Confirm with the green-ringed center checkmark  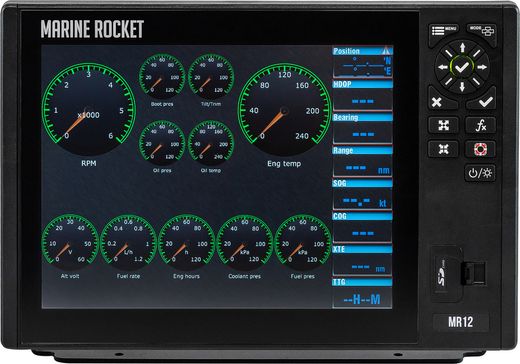tap(462, 67)
